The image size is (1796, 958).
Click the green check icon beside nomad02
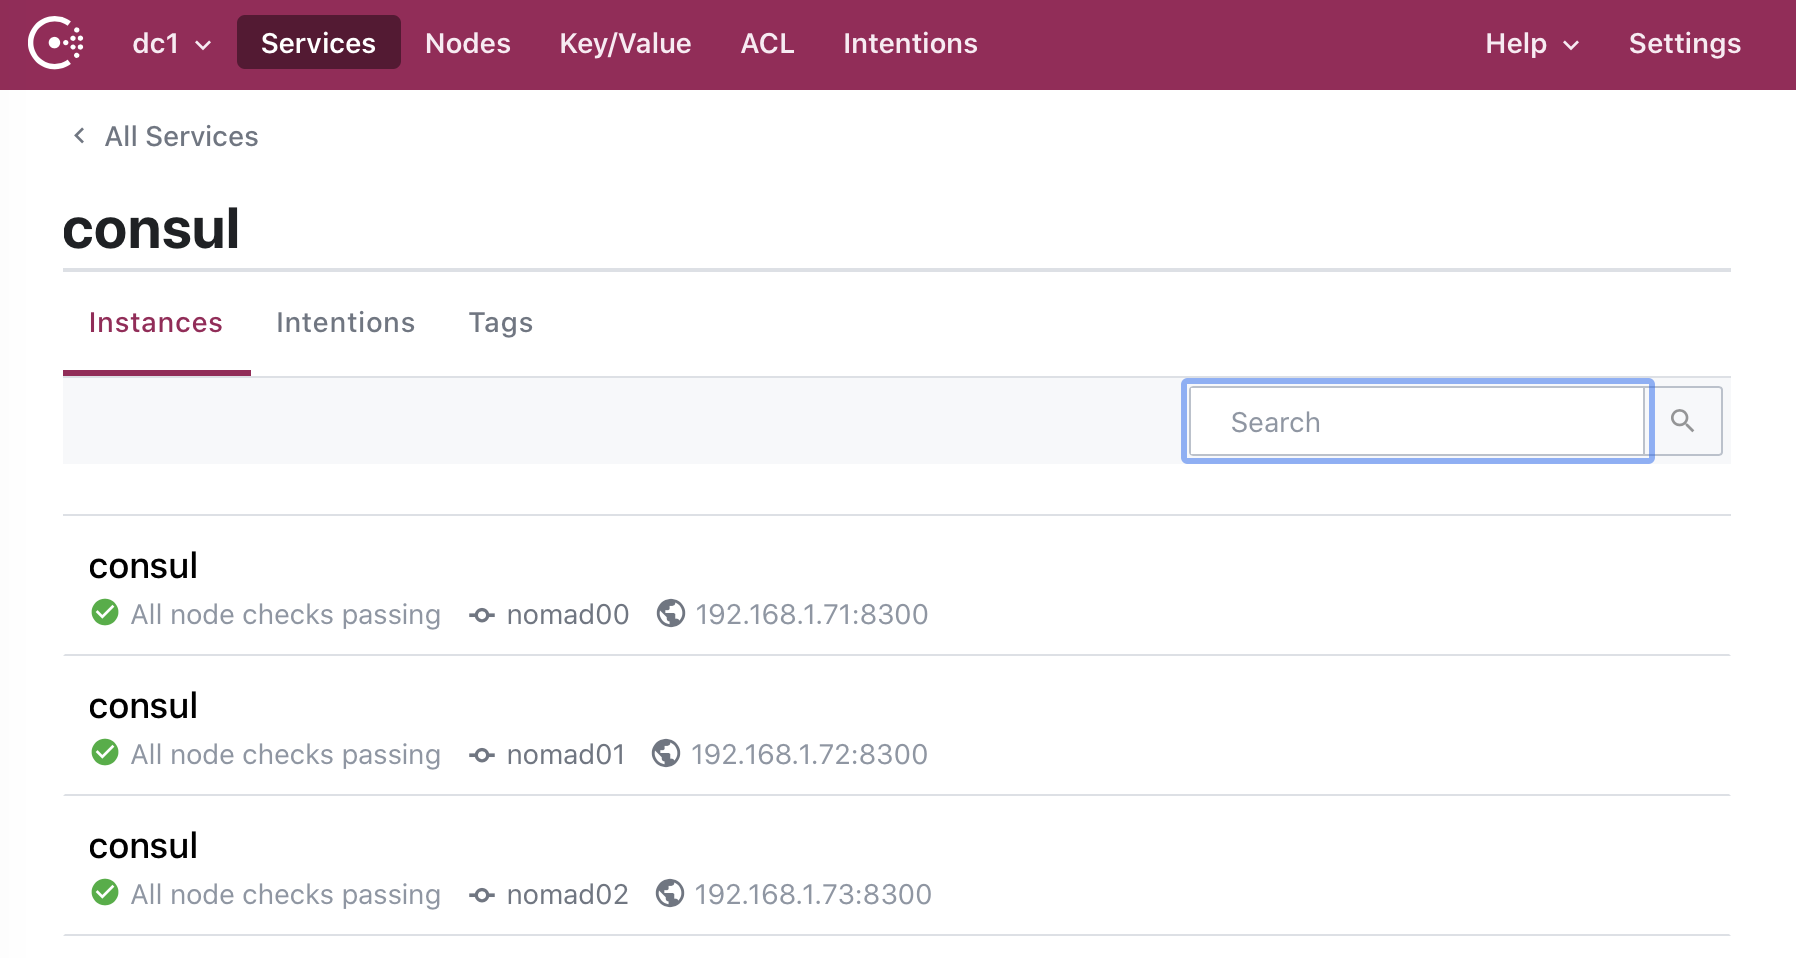tap(104, 894)
